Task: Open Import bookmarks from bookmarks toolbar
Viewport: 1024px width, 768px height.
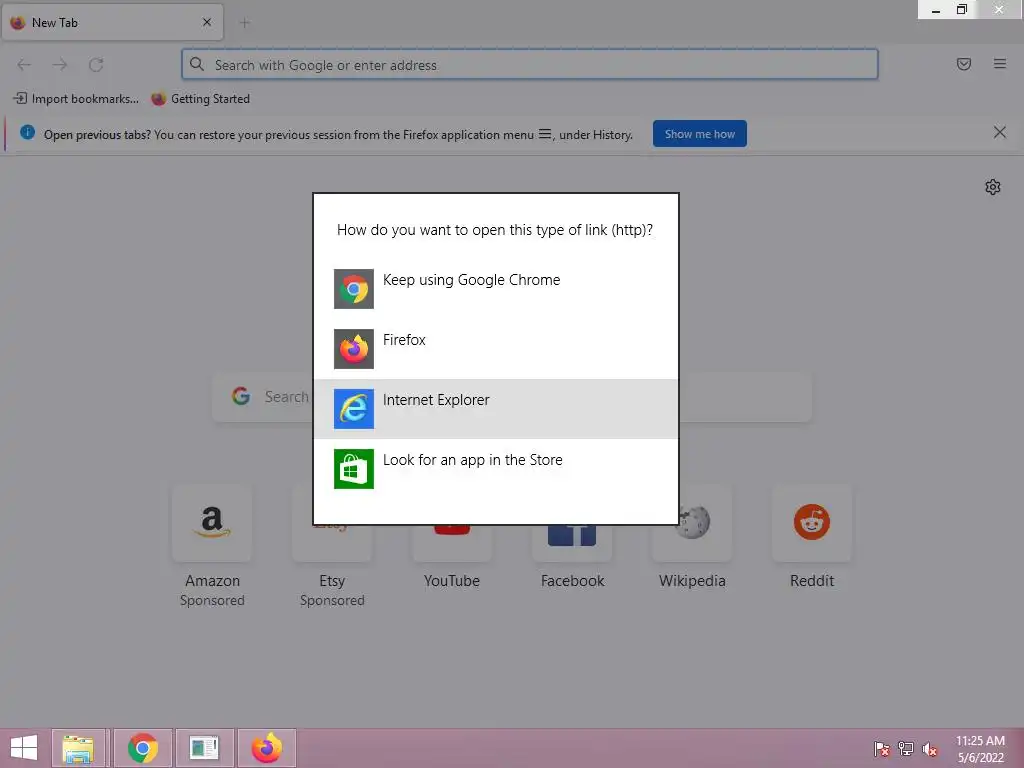Action: (x=76, y=99)
